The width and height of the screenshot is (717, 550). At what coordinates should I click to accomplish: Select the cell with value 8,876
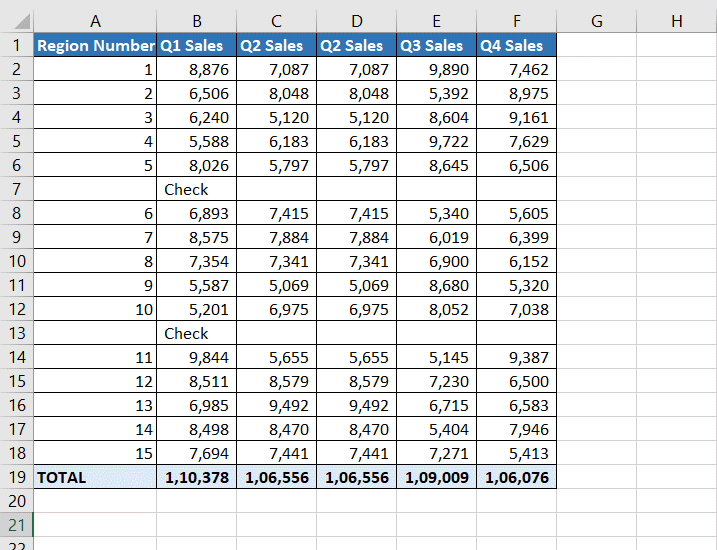[x=197, y=69]
